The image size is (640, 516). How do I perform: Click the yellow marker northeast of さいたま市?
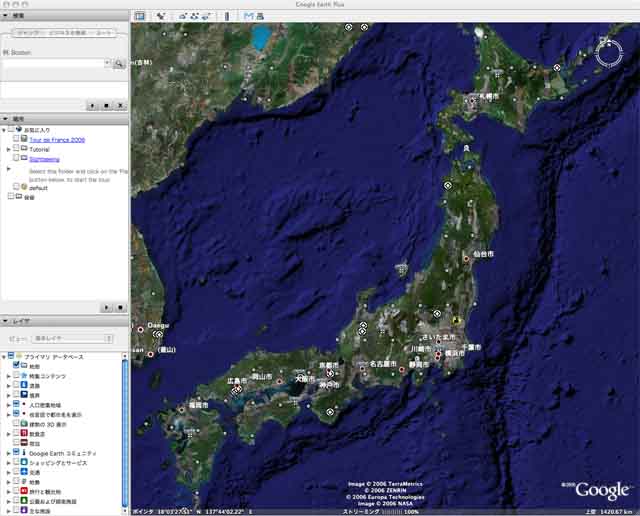point(456,320)
